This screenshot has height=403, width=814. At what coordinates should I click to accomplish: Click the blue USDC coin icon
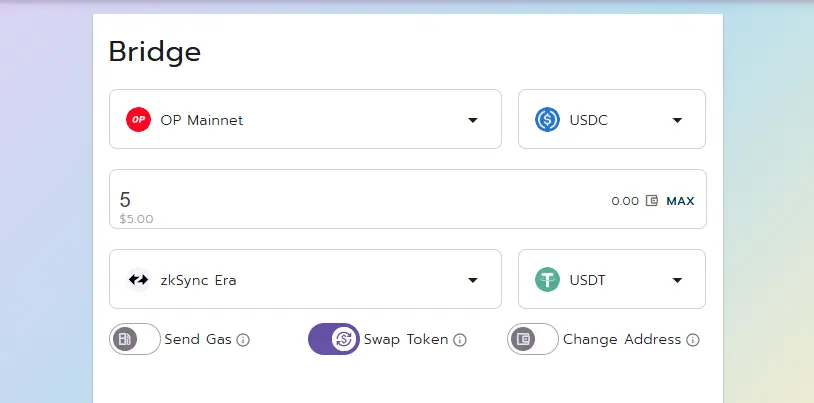tap(547, 119)
